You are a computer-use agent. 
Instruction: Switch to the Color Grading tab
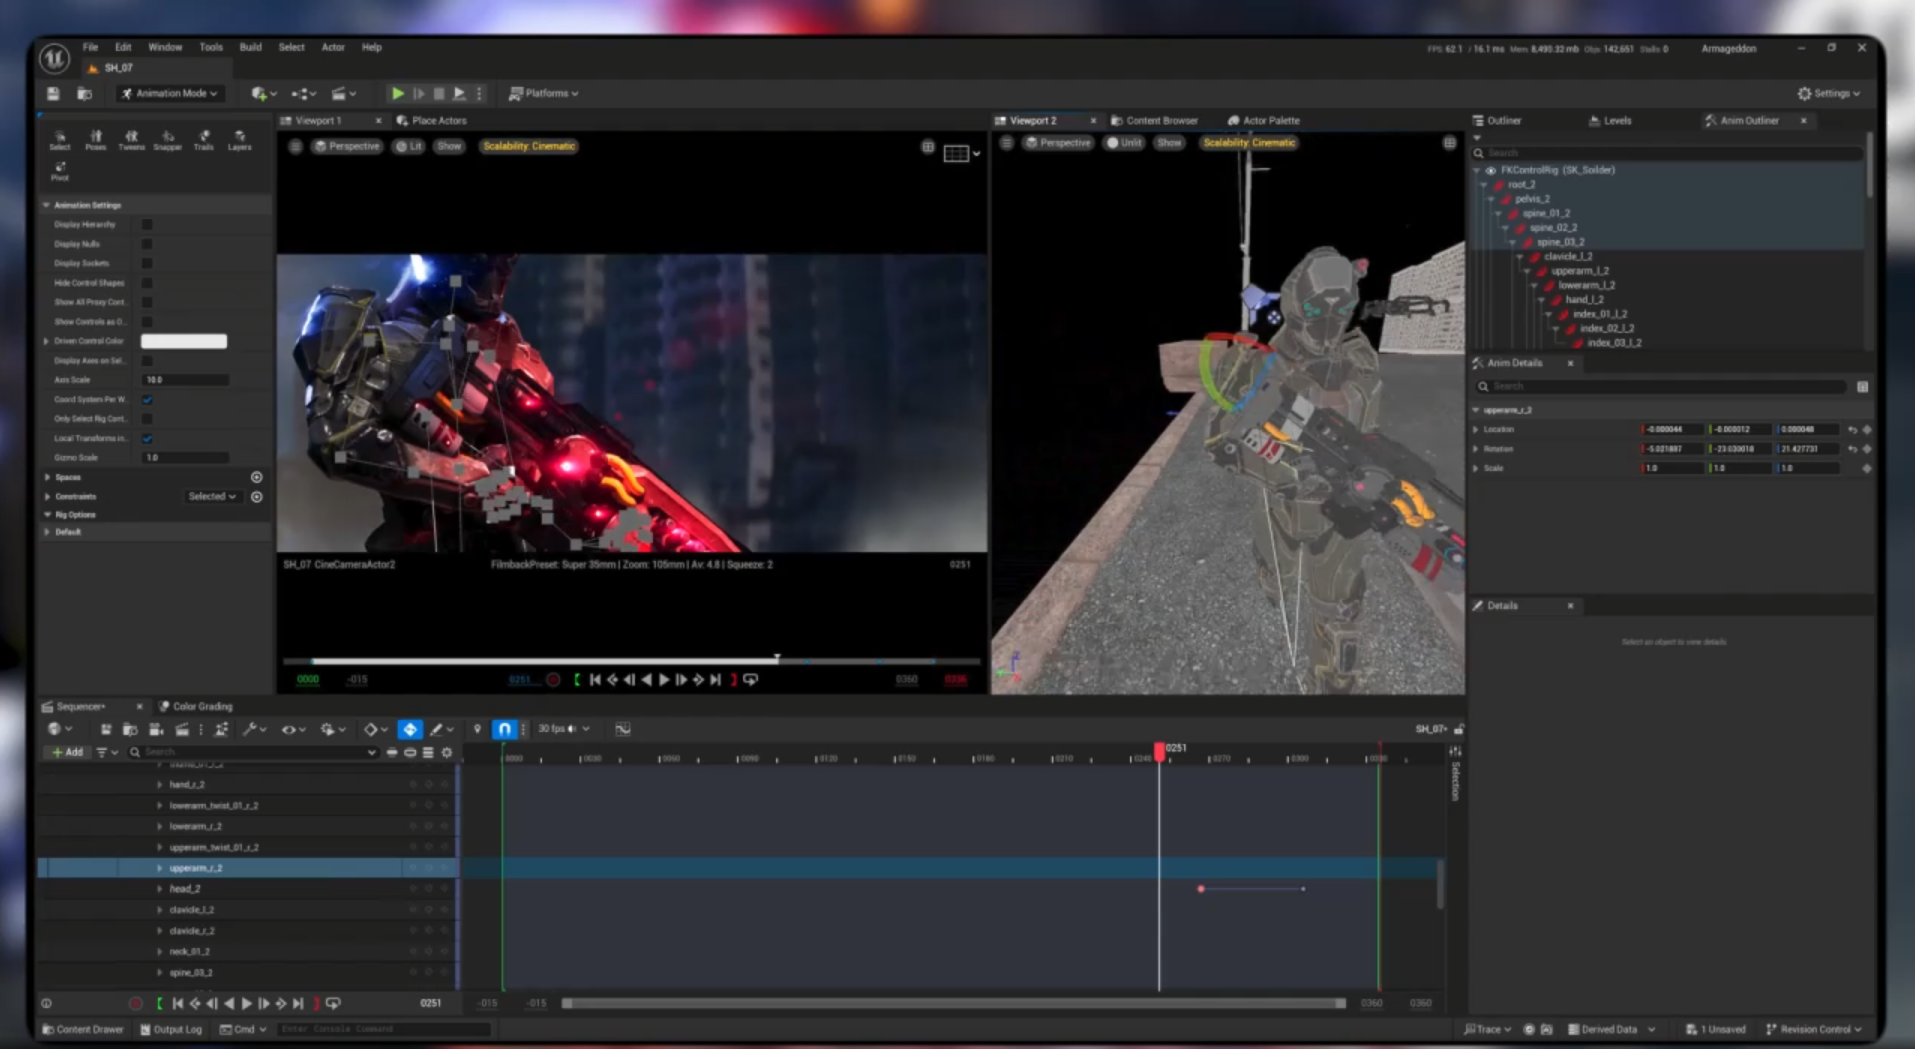tap(196, 706)
